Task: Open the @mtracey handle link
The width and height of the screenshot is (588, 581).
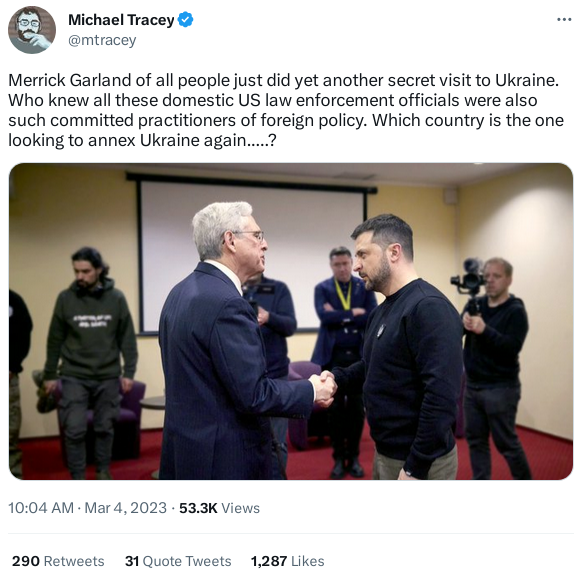Action: coord(102,40)
